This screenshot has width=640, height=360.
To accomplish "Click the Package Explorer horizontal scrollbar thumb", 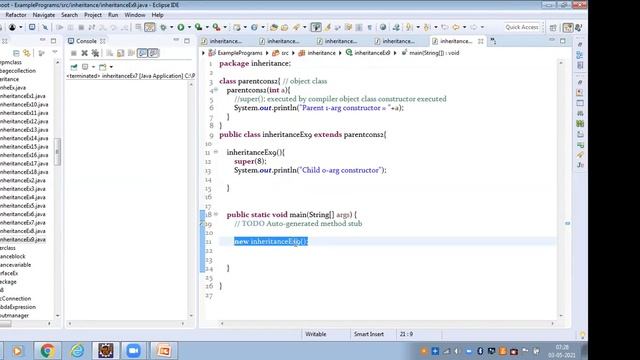I will [x=6, y=324].
